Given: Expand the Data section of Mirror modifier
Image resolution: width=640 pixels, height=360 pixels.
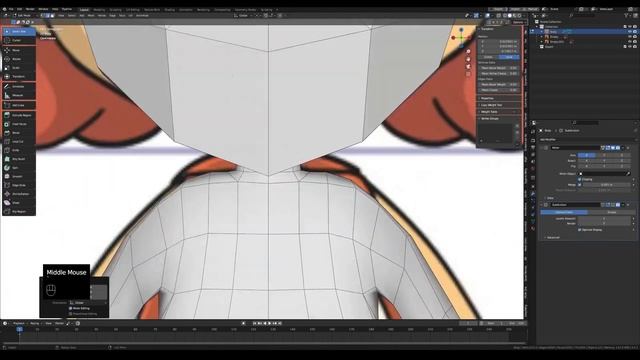Looking at the screenshot, I should click(549, 198).
